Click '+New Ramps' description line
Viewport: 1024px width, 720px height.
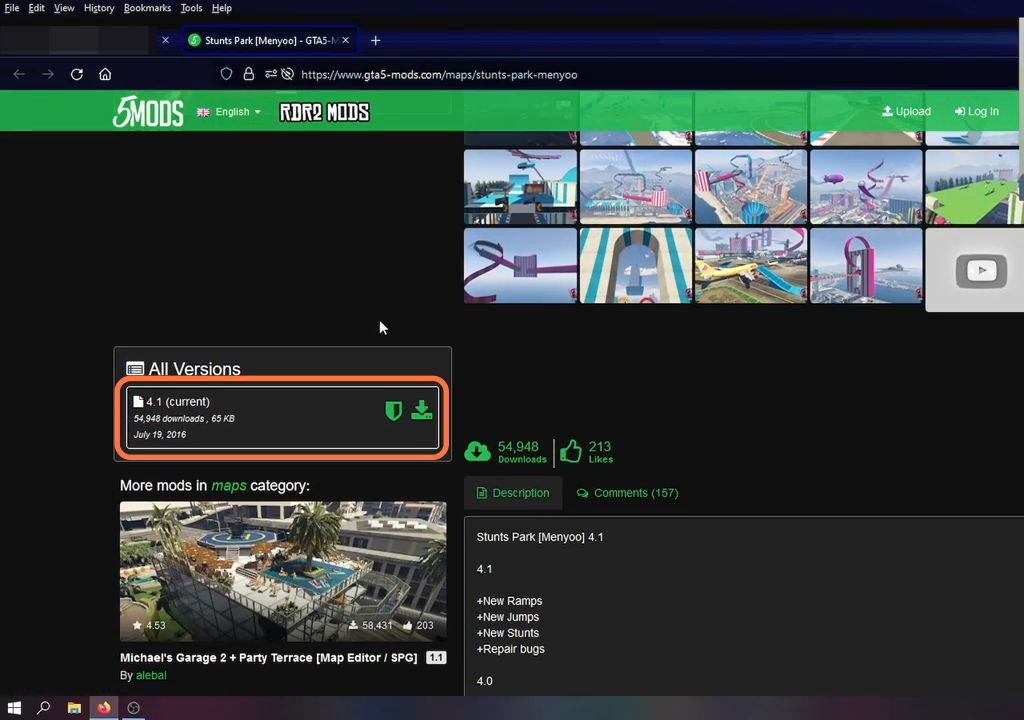coord(509,601)
